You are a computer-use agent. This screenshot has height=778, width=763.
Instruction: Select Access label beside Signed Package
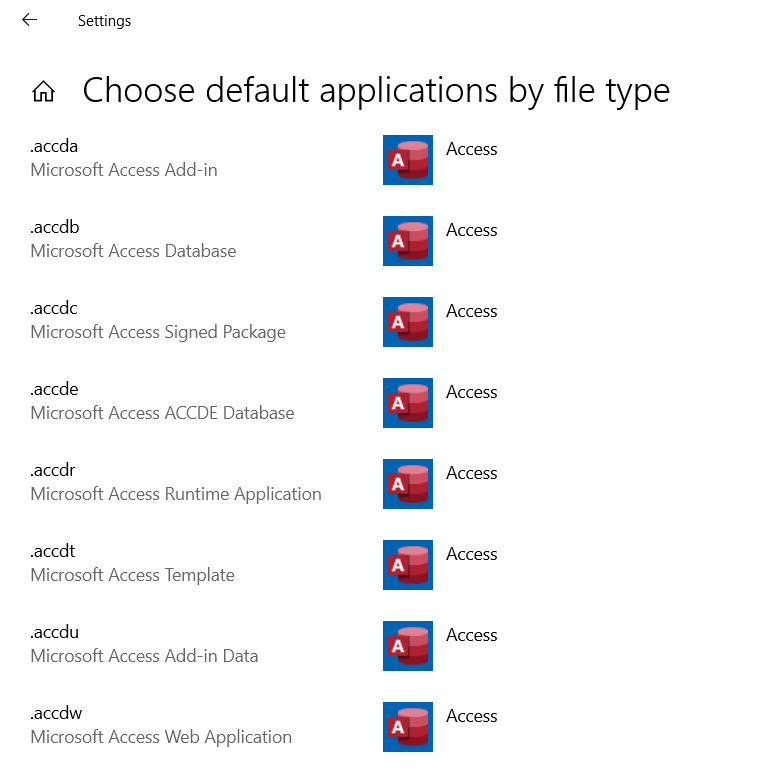coord(471,311)
